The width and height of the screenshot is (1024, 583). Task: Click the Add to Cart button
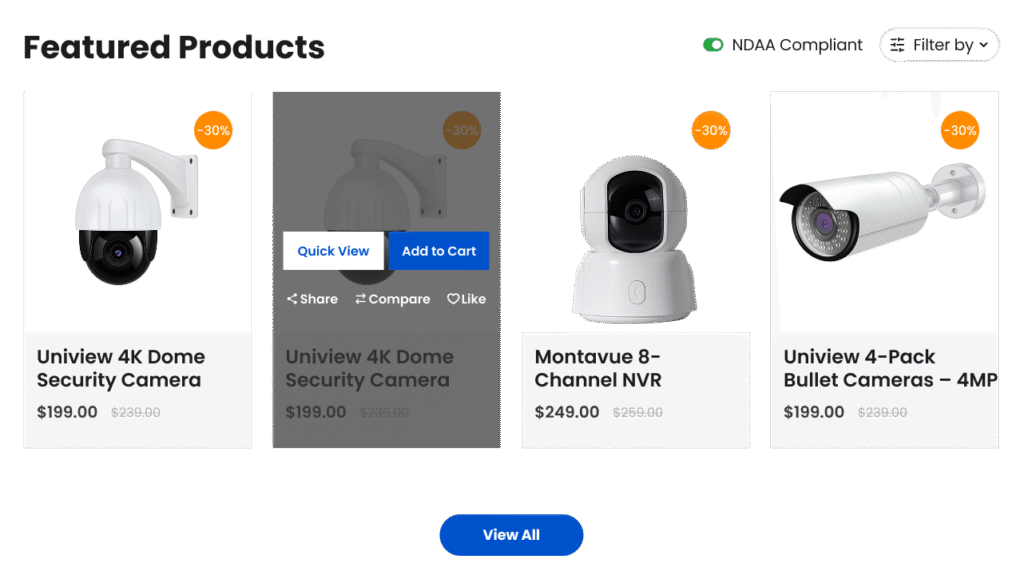click(x=439, y=251)
